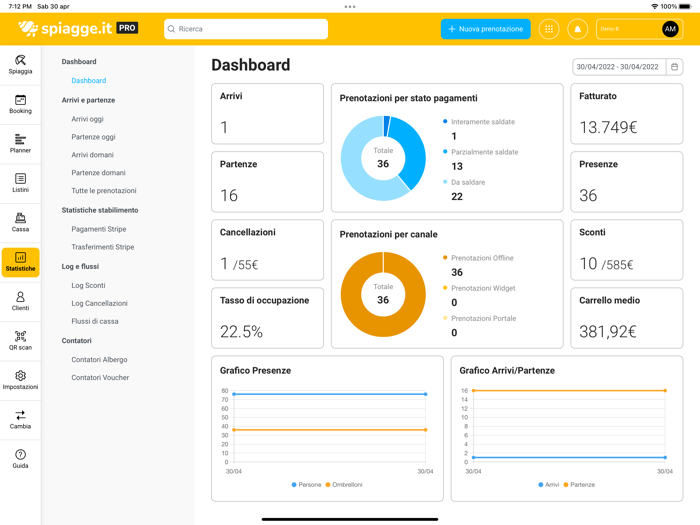The image size is (700, 525).
Task: Toggle the Persone series in Grafico Presenze legend
Action: 306,485
